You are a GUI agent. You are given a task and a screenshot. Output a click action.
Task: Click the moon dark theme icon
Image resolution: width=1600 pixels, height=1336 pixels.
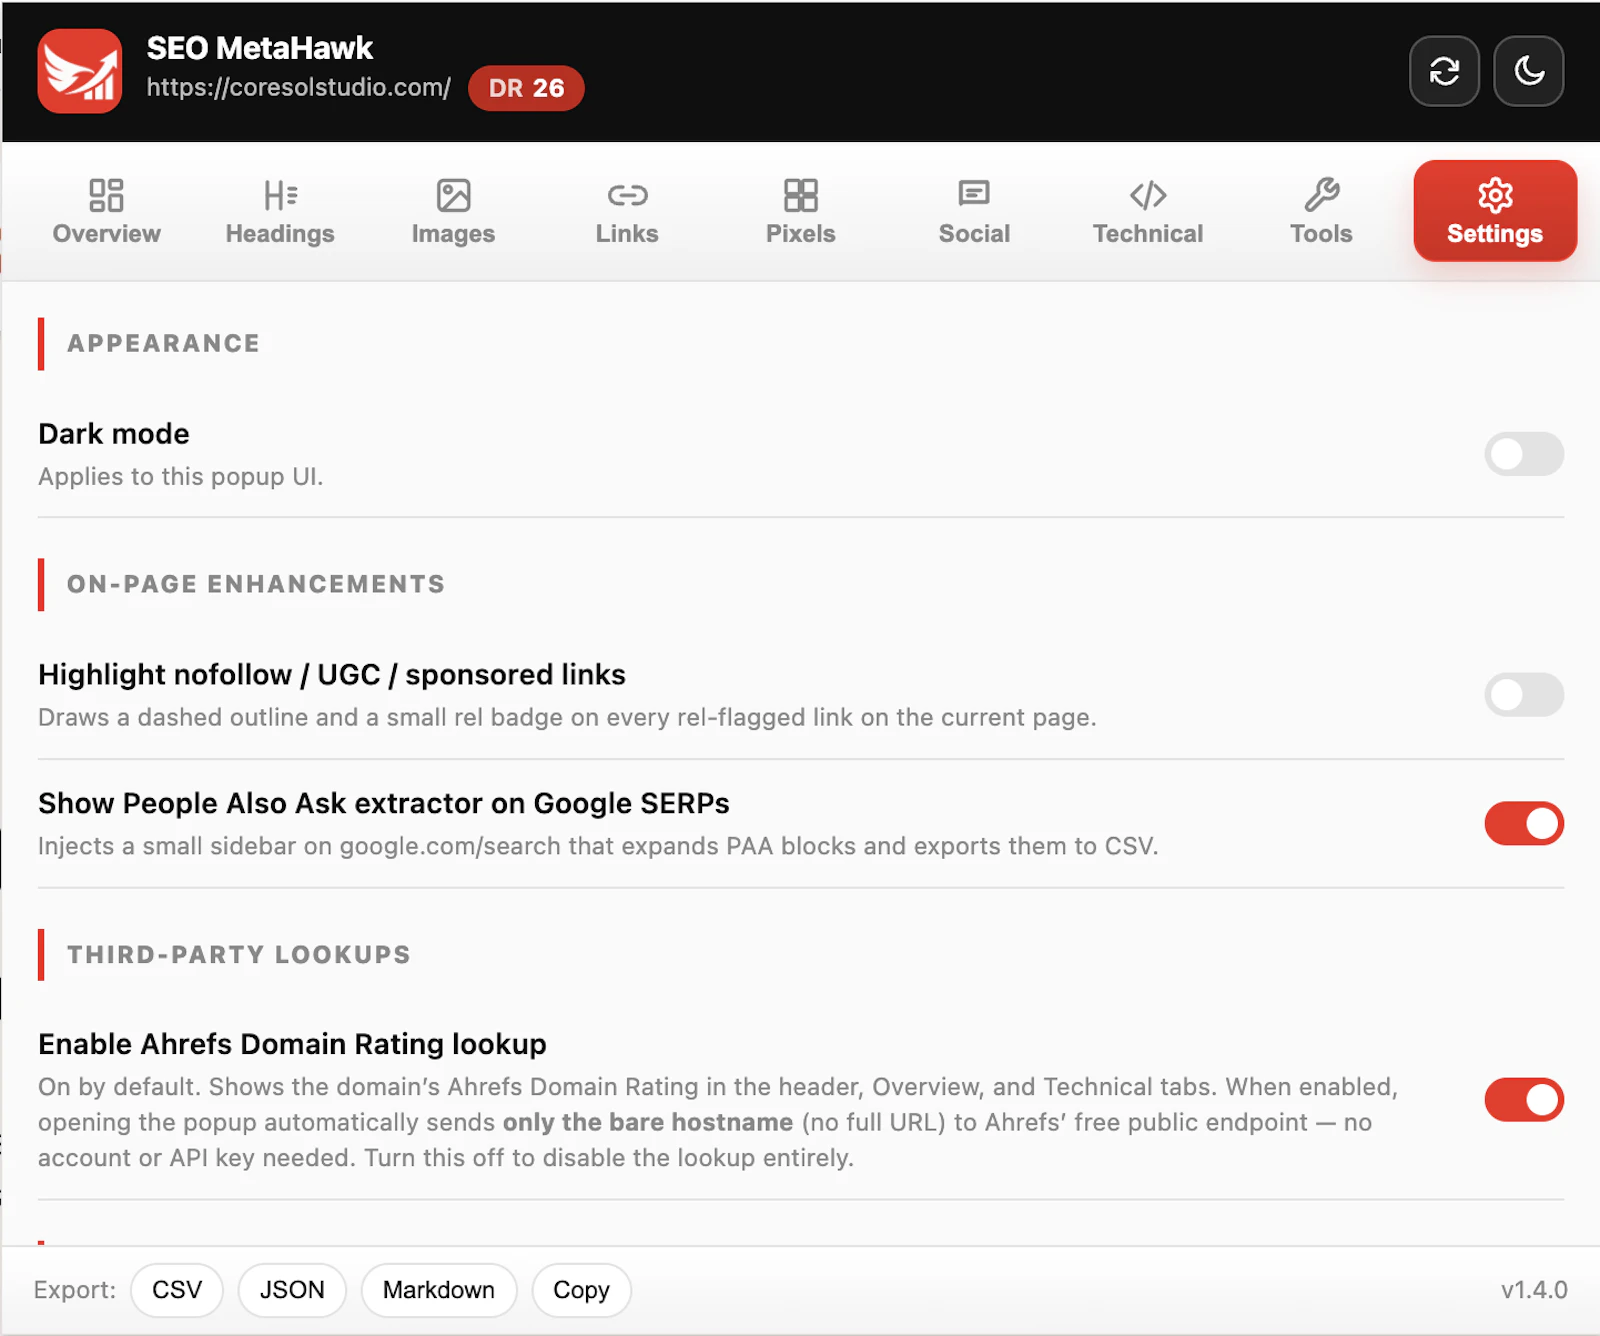coord(1529,71)
